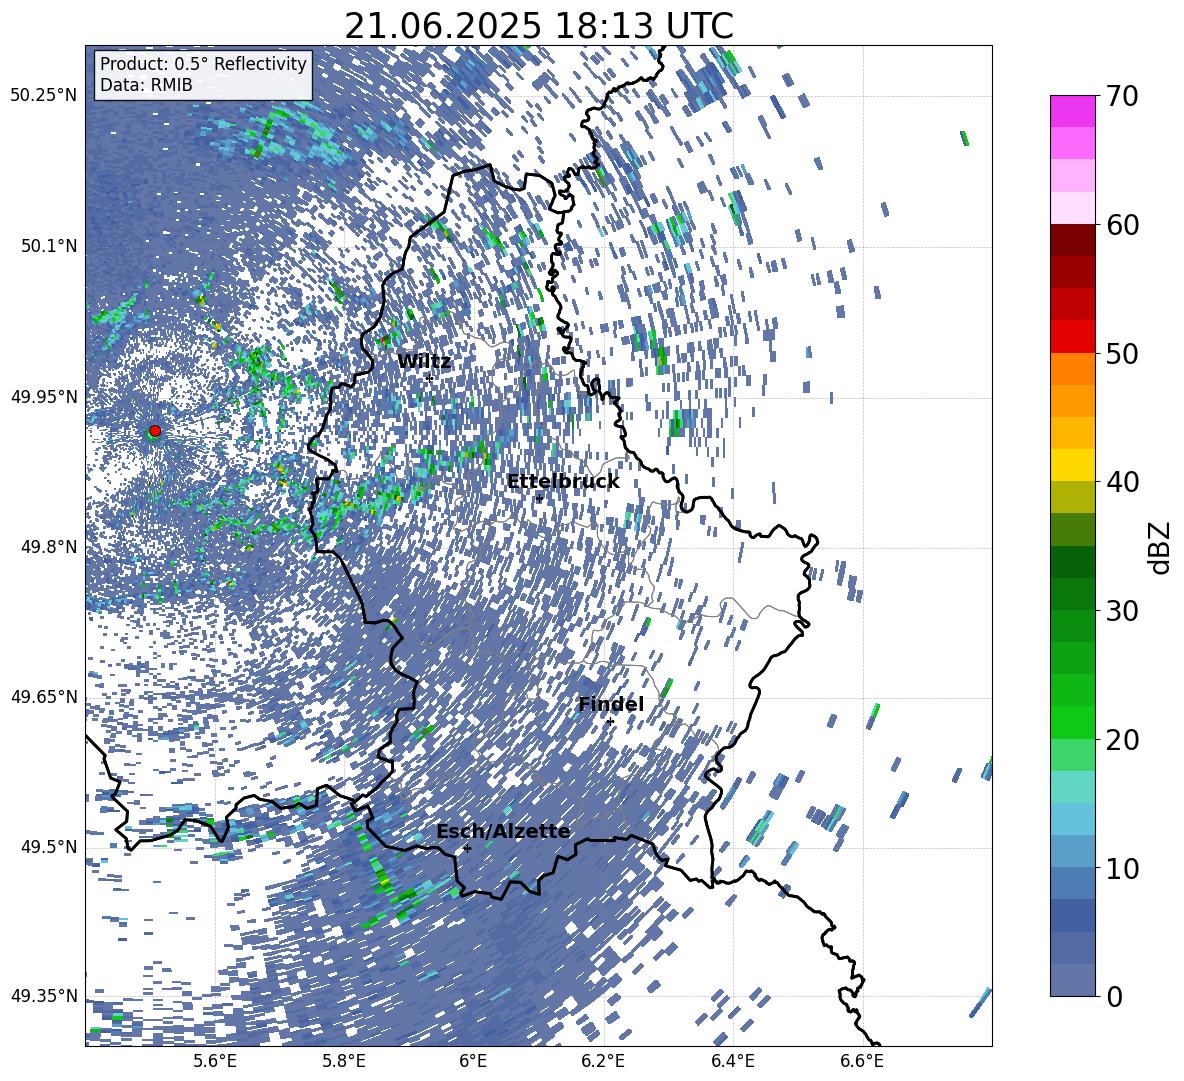Image resolution: width=1184 pixels, height=1081 pixels.
Task: Click the dBZ colorbar label
Action: (1161, 547)
